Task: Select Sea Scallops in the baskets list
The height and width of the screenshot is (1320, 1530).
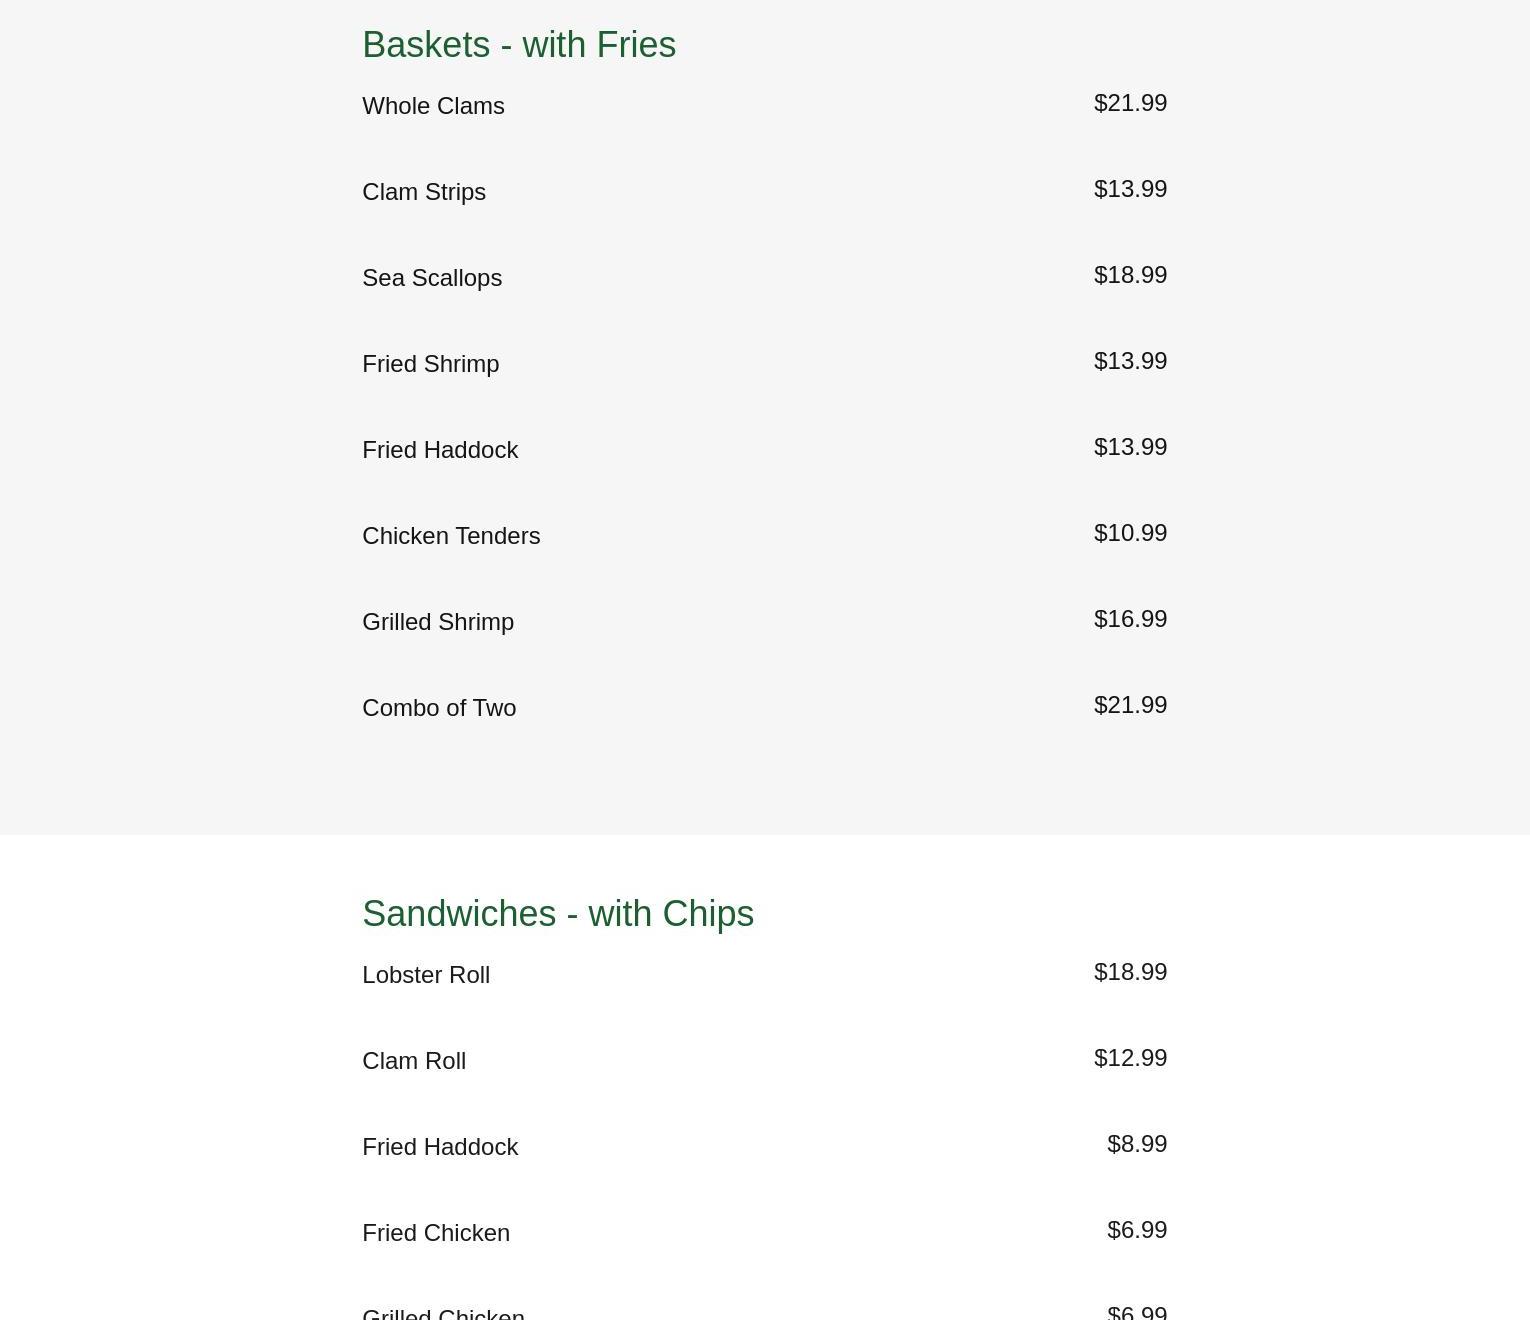Action: [x=432, y=278]
